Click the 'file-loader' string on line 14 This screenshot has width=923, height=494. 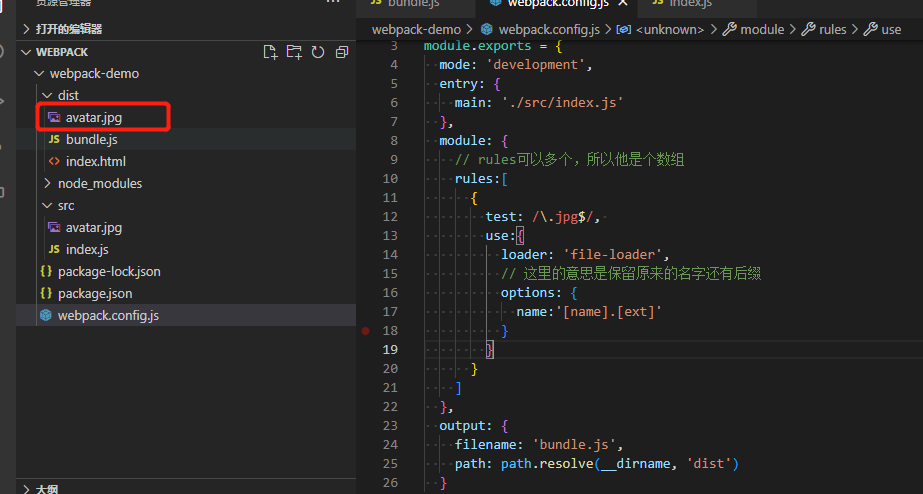click(x=612, y=254)
